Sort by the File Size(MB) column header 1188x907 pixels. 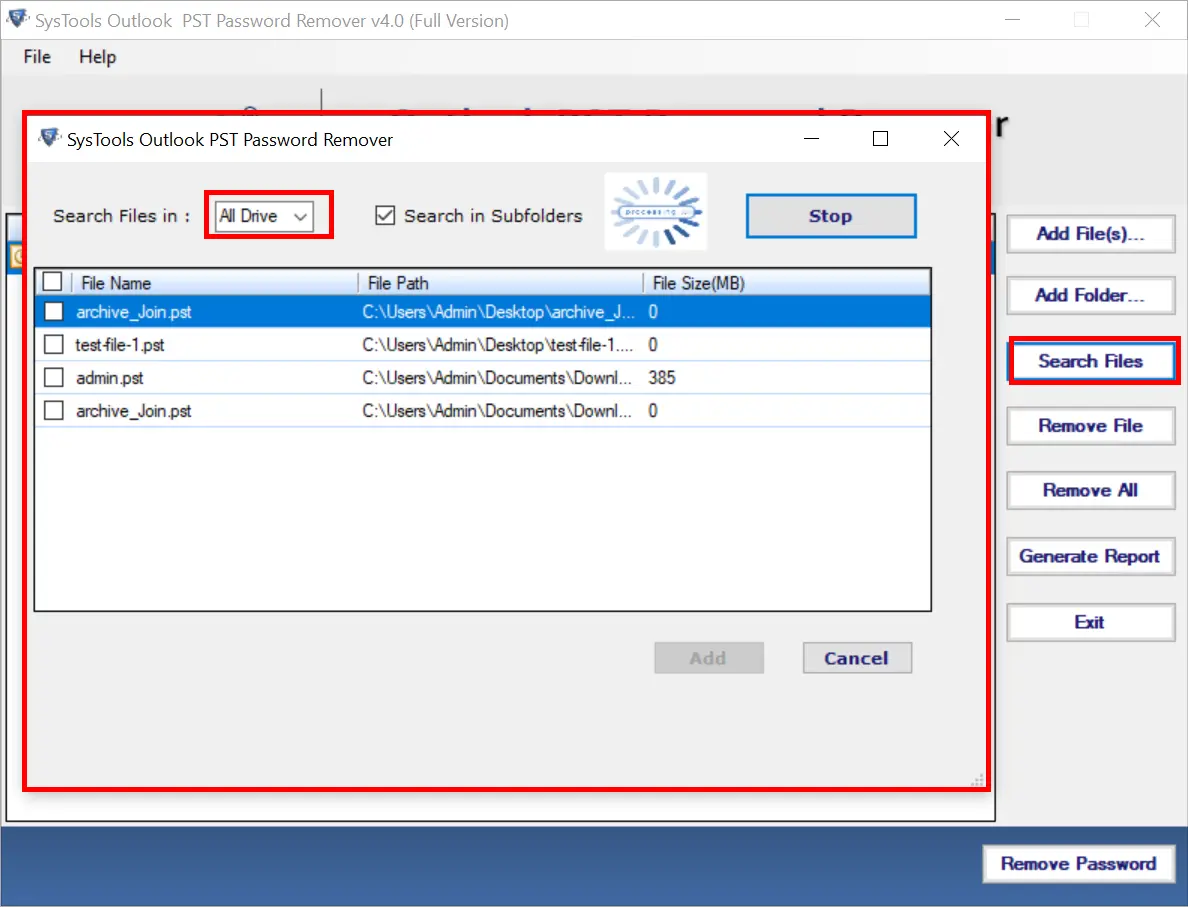coord(786,283)
